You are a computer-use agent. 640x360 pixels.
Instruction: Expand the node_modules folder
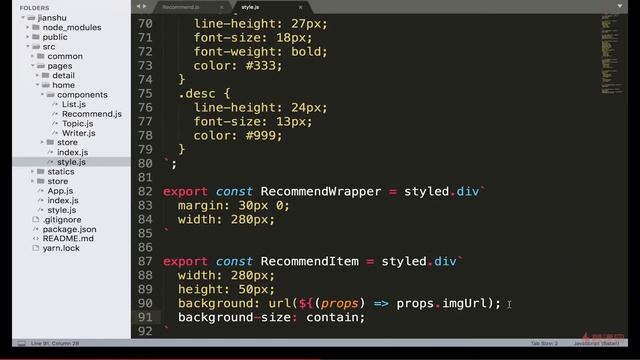28,27
